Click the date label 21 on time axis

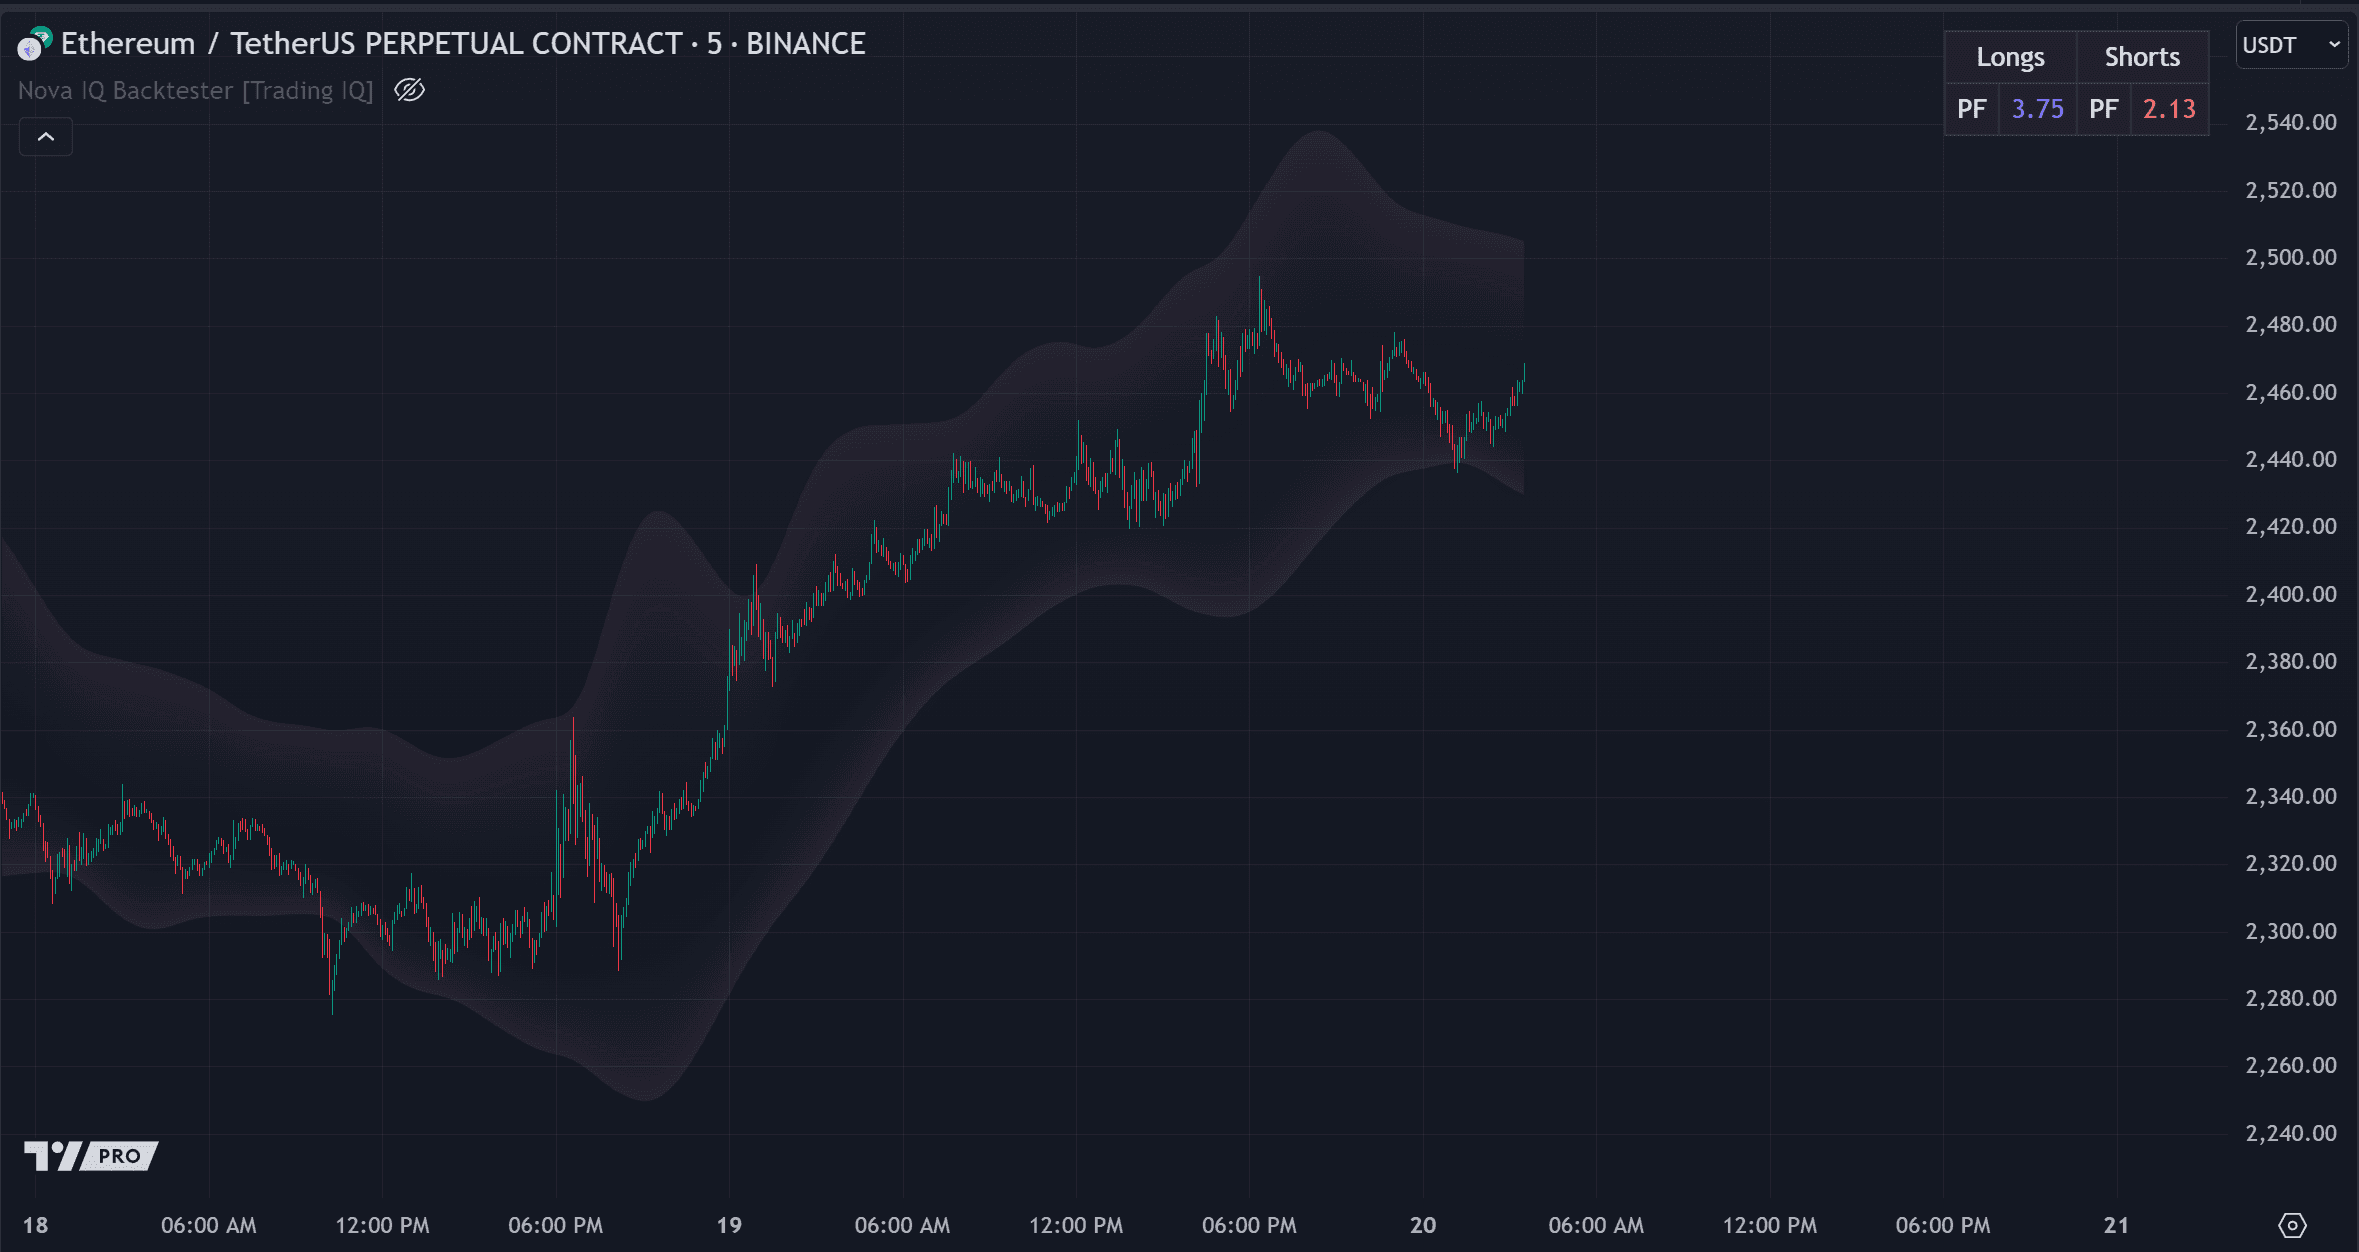click(2116, 1225)
